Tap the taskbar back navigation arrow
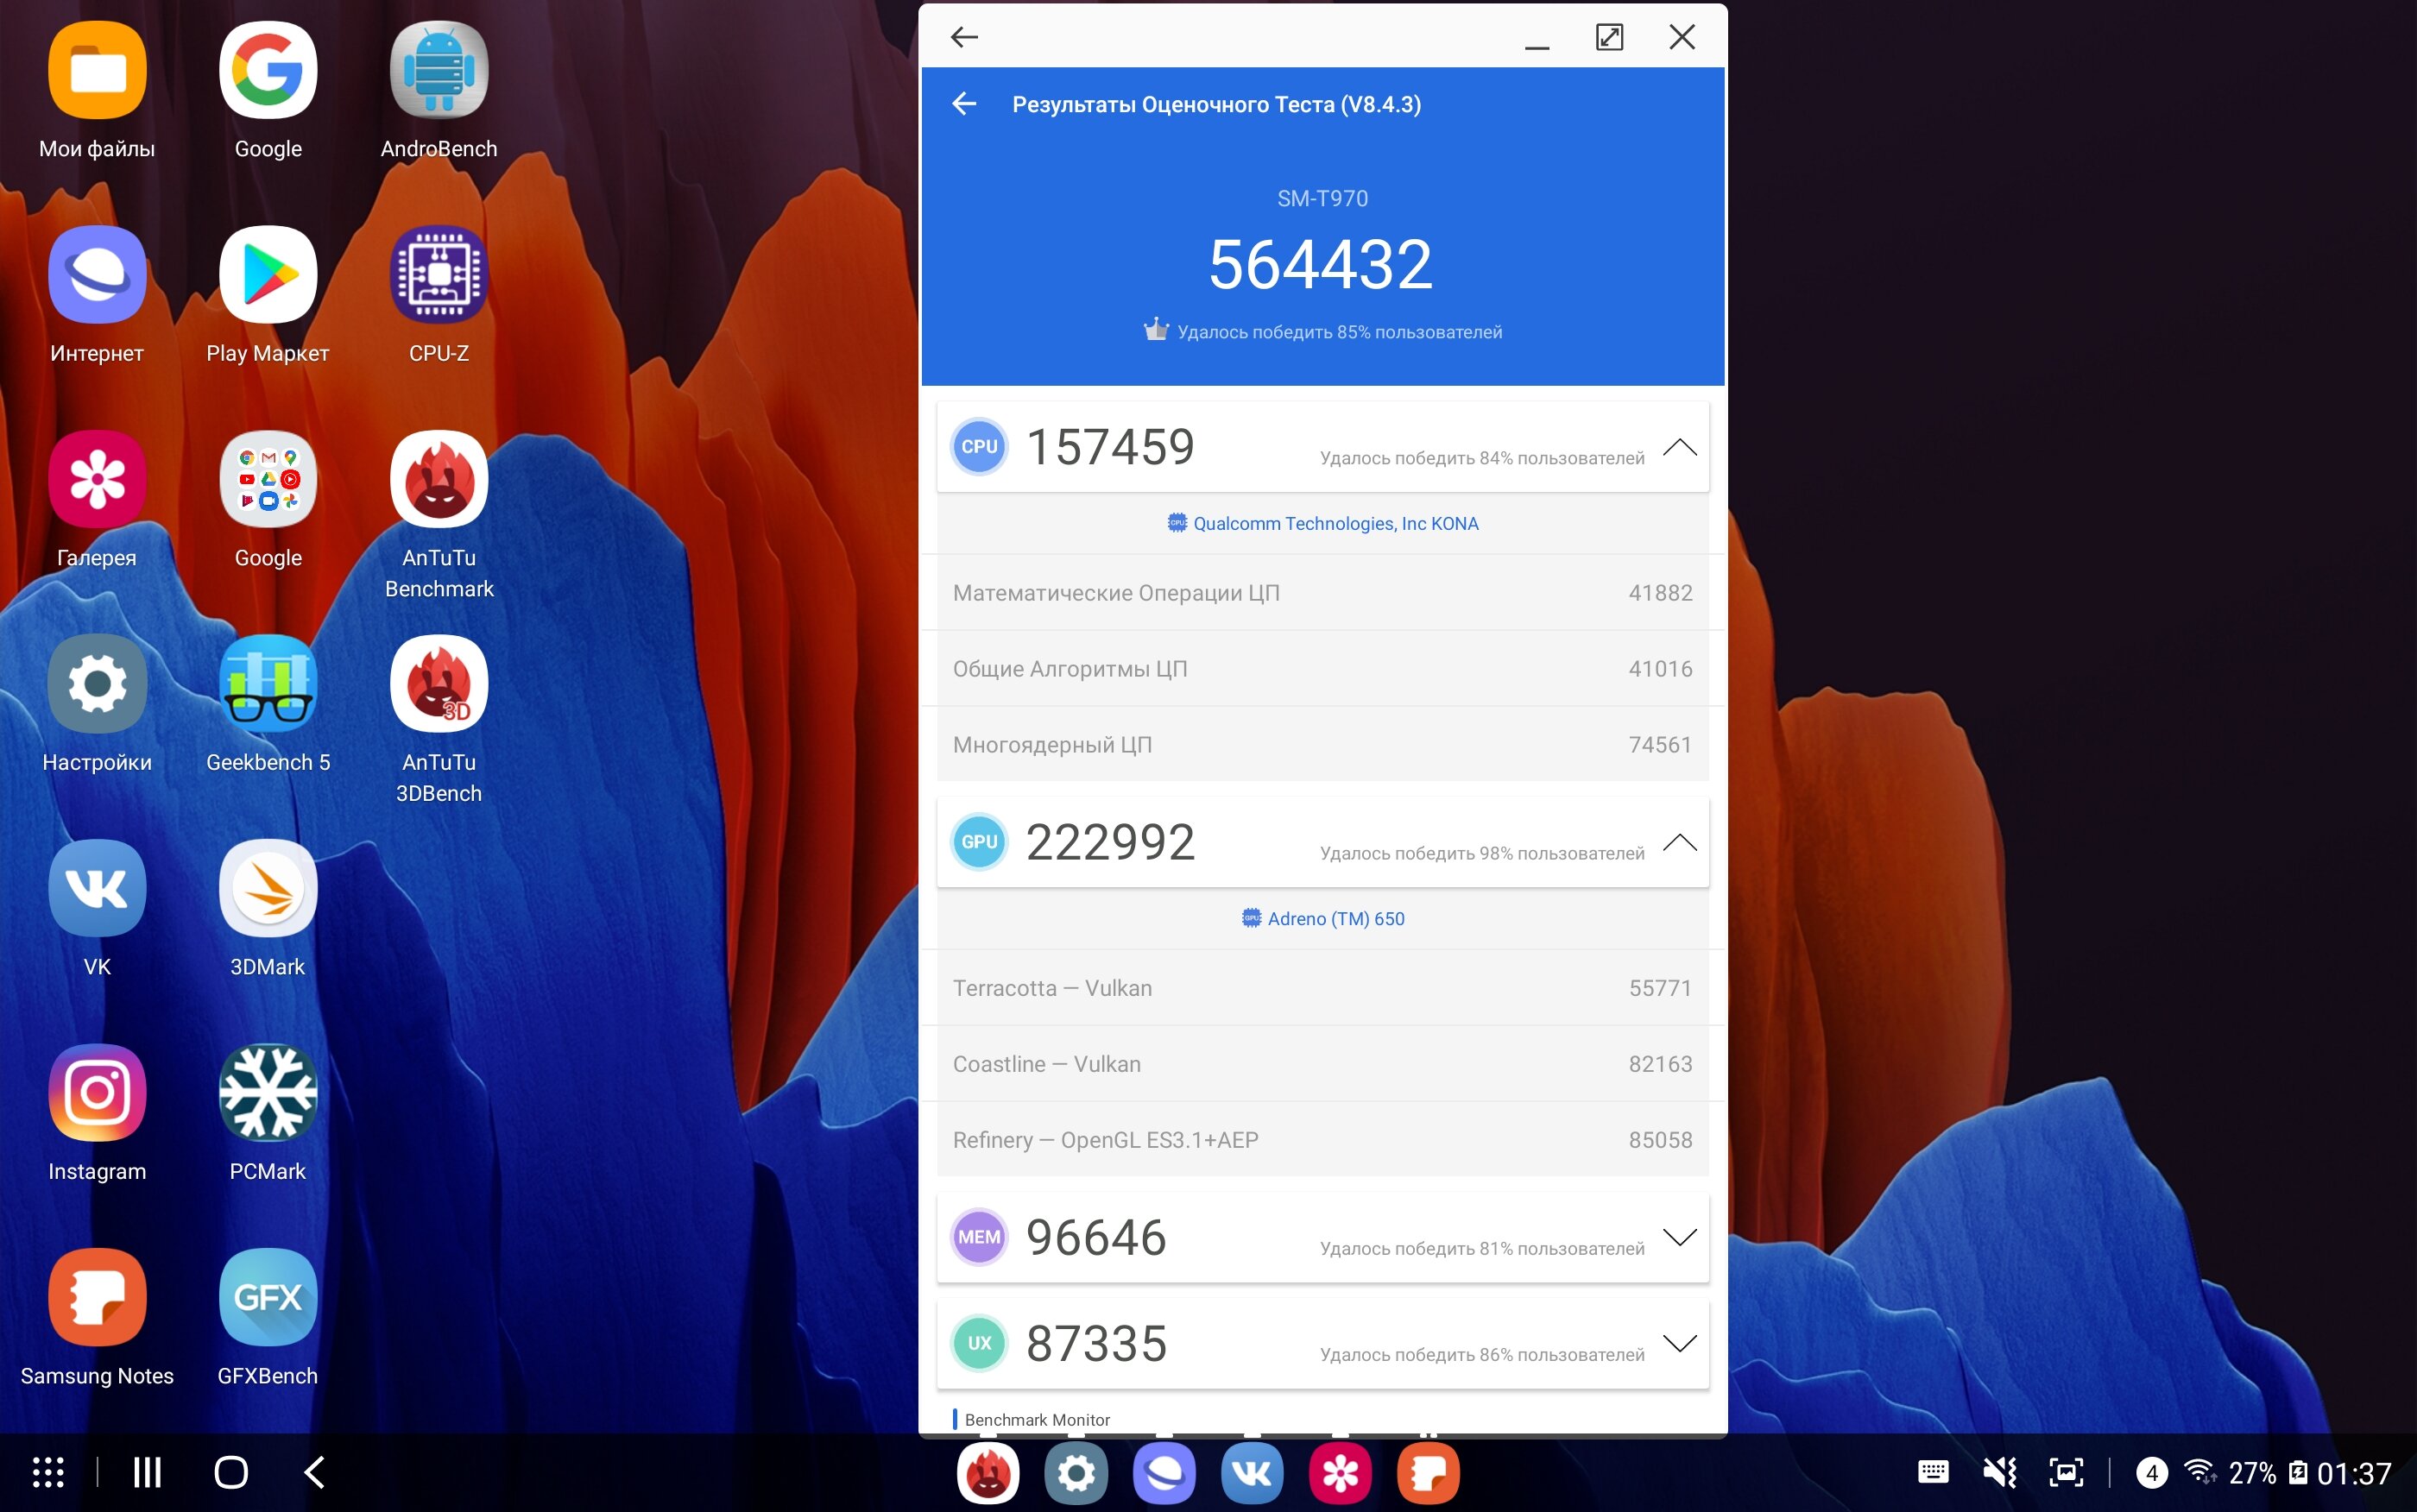Image resolution: width=2417 pixels, height=1512 pixels. click(314, 1472)
